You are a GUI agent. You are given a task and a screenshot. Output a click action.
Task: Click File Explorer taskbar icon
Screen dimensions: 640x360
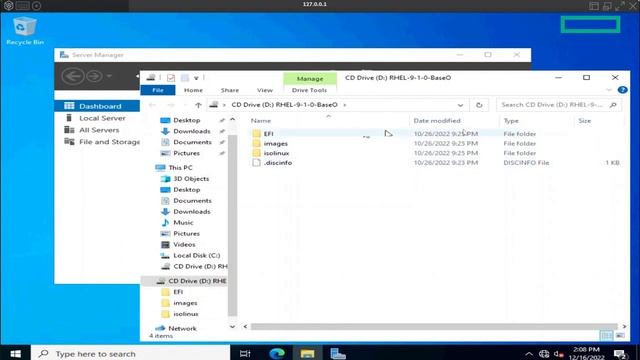[307, 353]
